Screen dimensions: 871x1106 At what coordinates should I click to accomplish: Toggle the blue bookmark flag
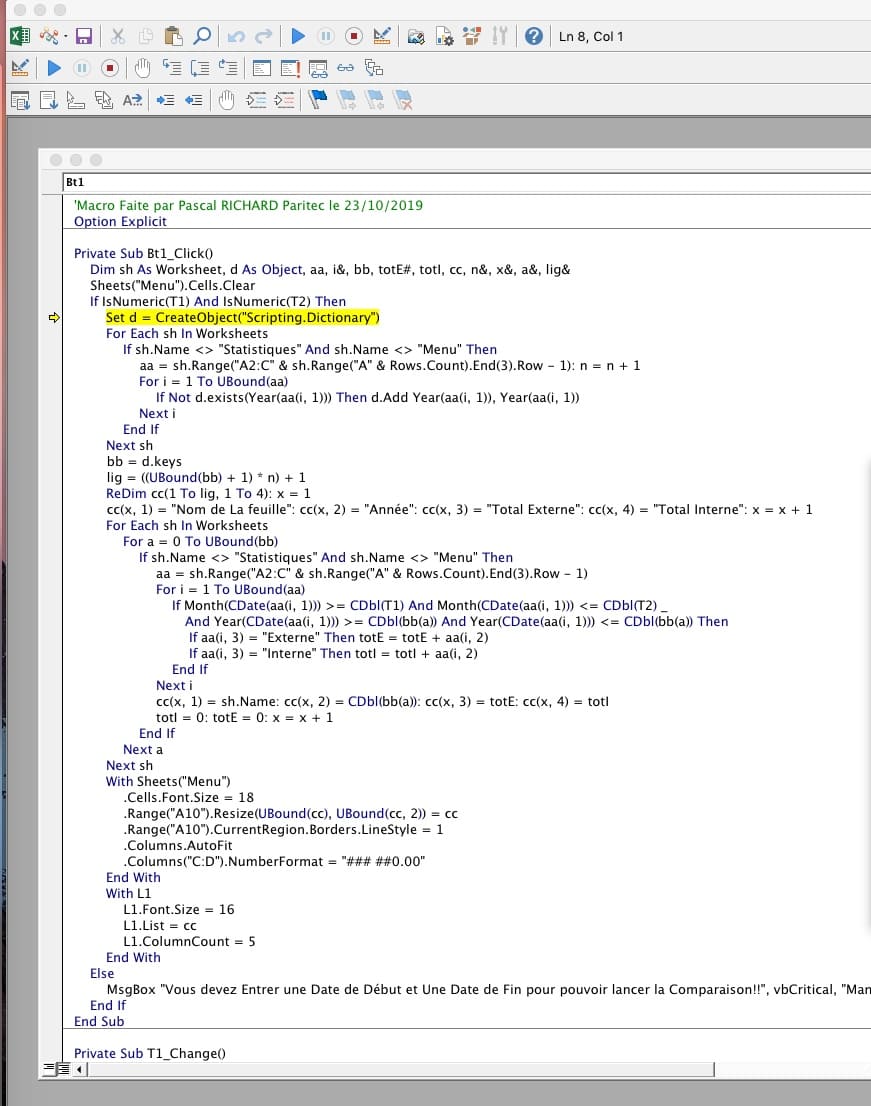319,100
